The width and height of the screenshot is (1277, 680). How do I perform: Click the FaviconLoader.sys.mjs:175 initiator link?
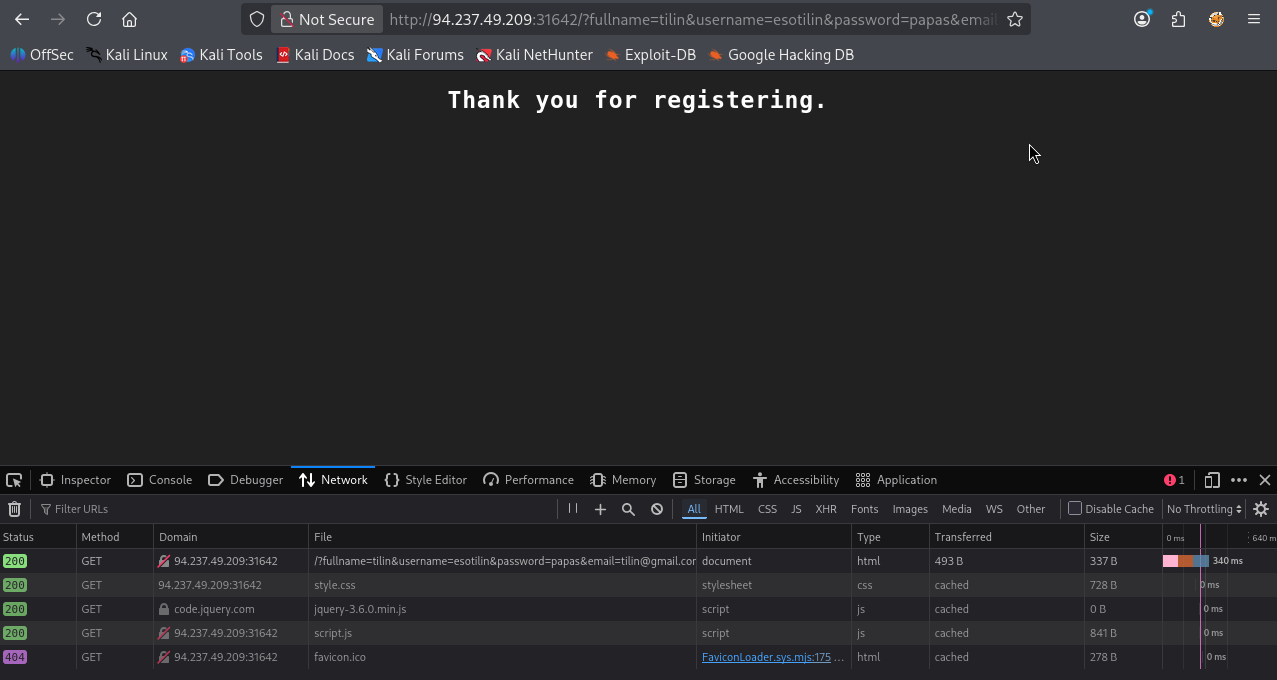point(766,657)
